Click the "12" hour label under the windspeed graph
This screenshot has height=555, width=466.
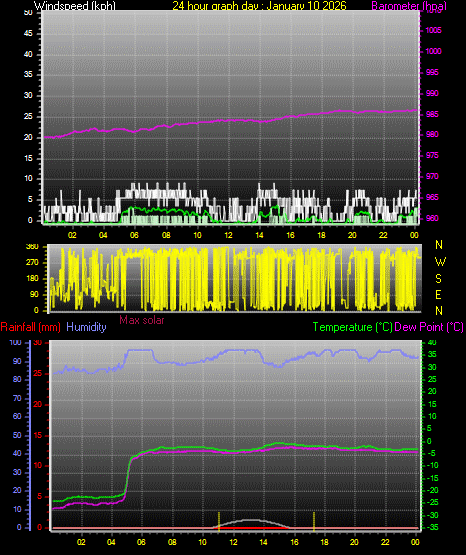coord(228,235)
